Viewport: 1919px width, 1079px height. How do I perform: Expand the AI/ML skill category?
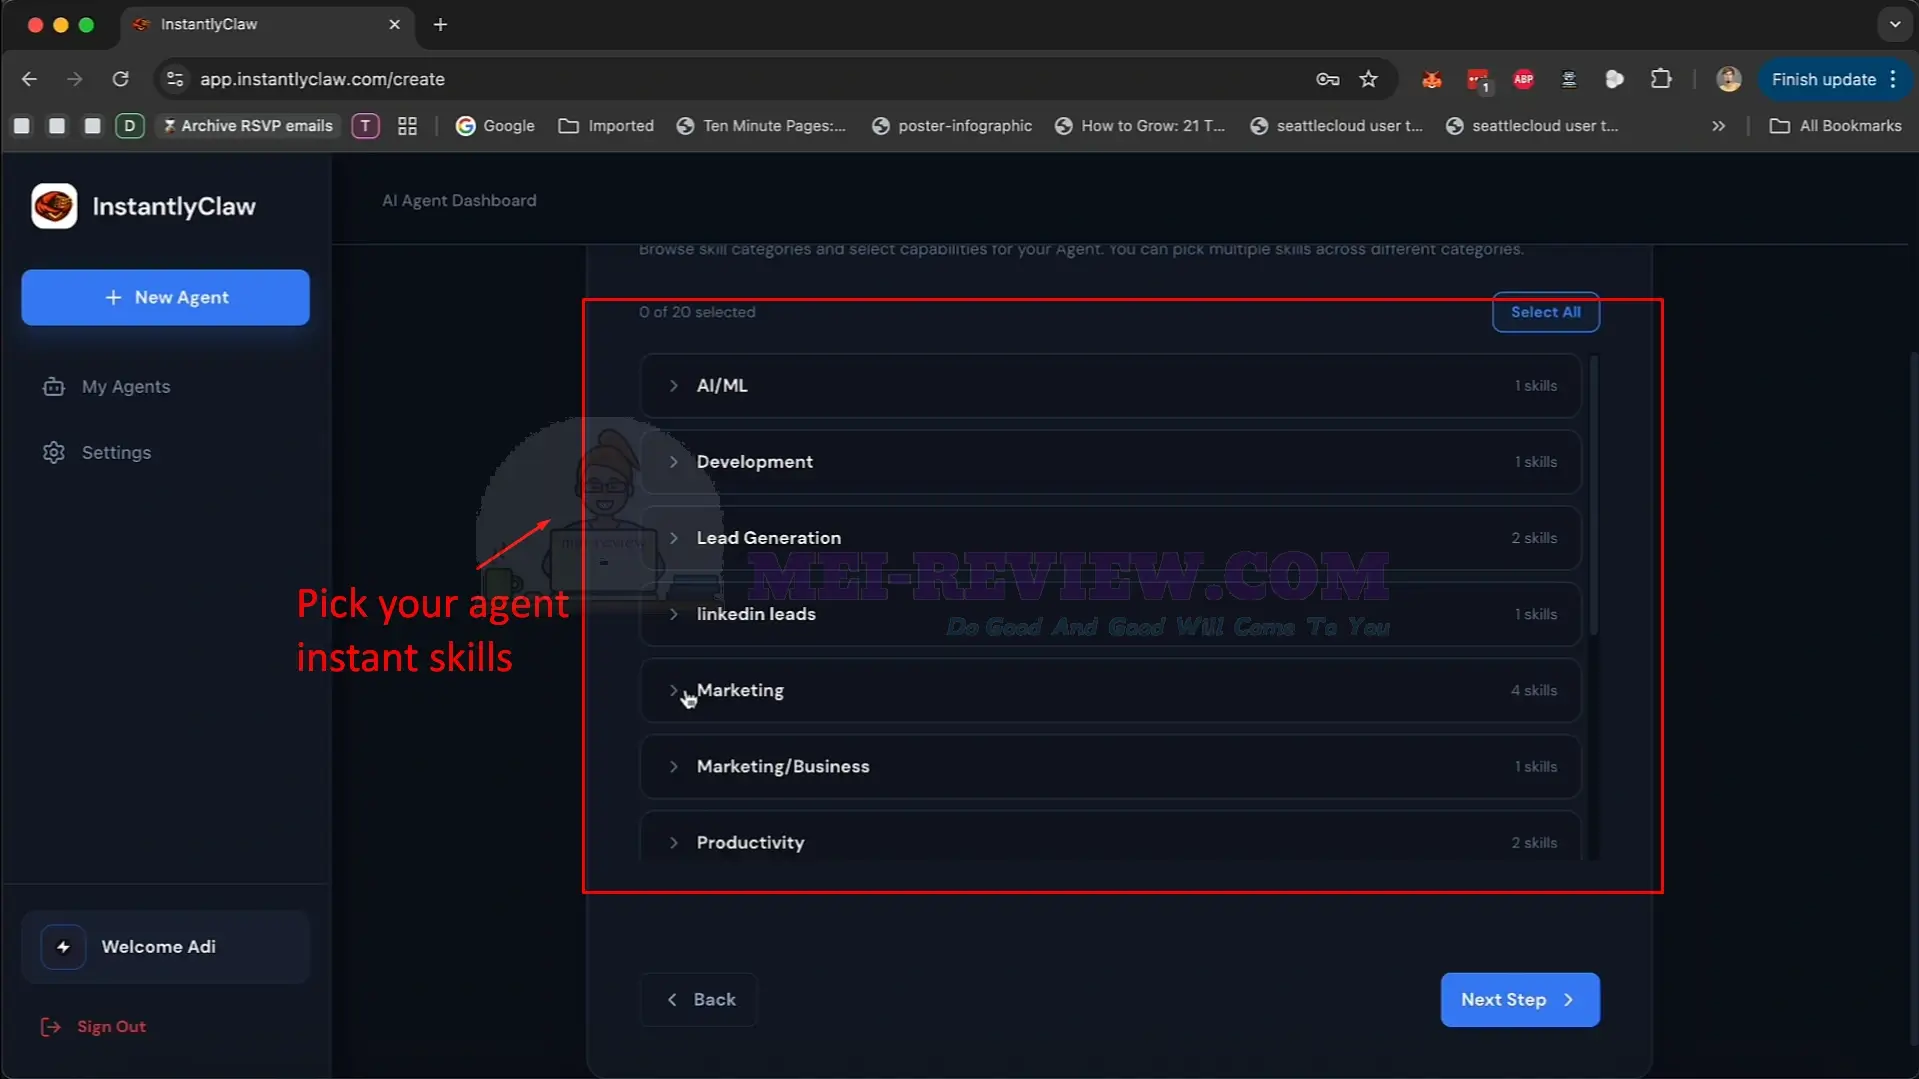point(1110,386)
